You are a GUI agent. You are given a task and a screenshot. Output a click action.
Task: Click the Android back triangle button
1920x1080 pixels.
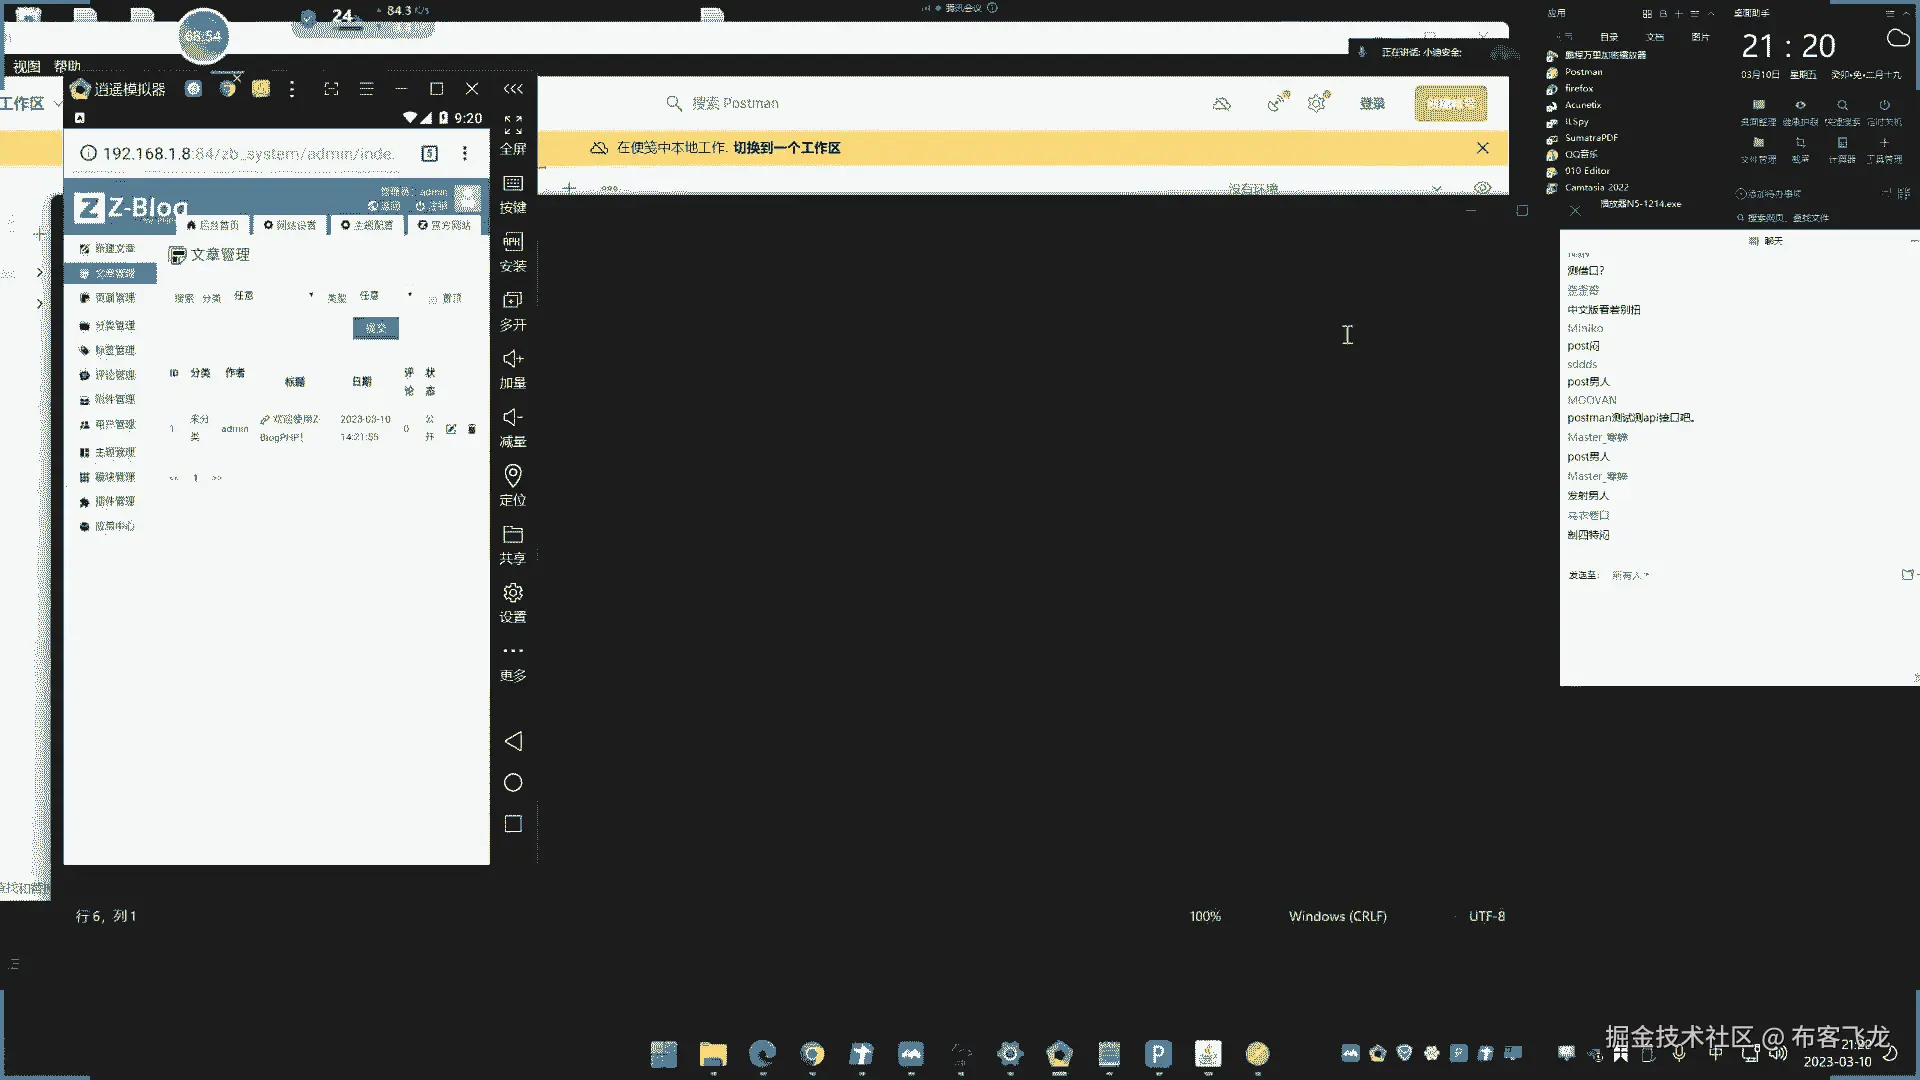click(x=513, y=741)
